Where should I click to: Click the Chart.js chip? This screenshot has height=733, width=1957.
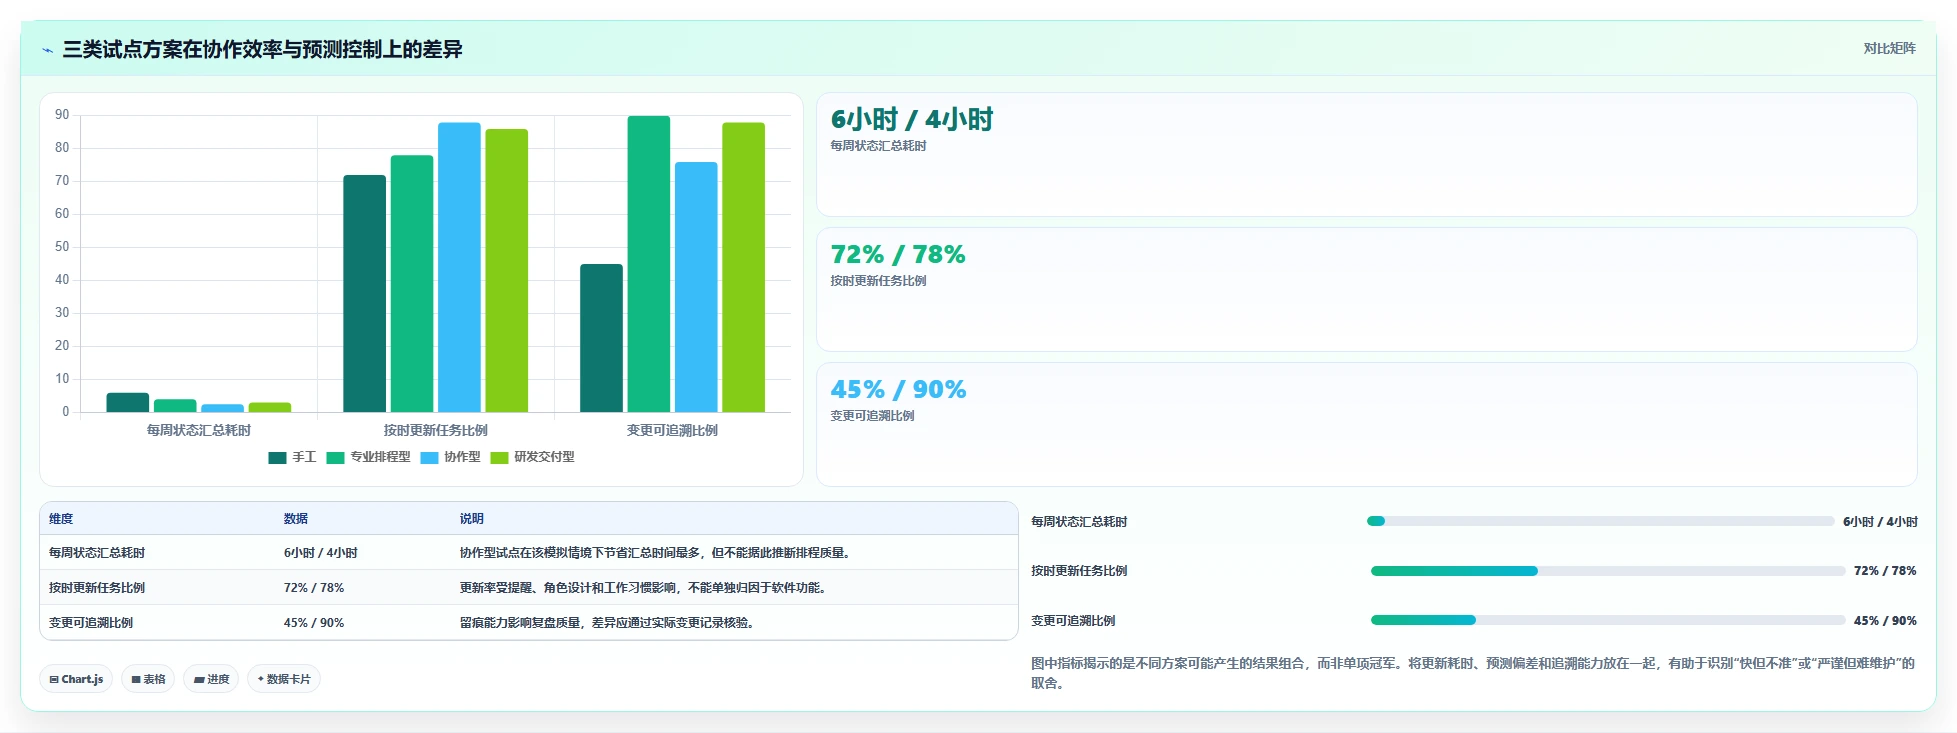tap(76, 679)
